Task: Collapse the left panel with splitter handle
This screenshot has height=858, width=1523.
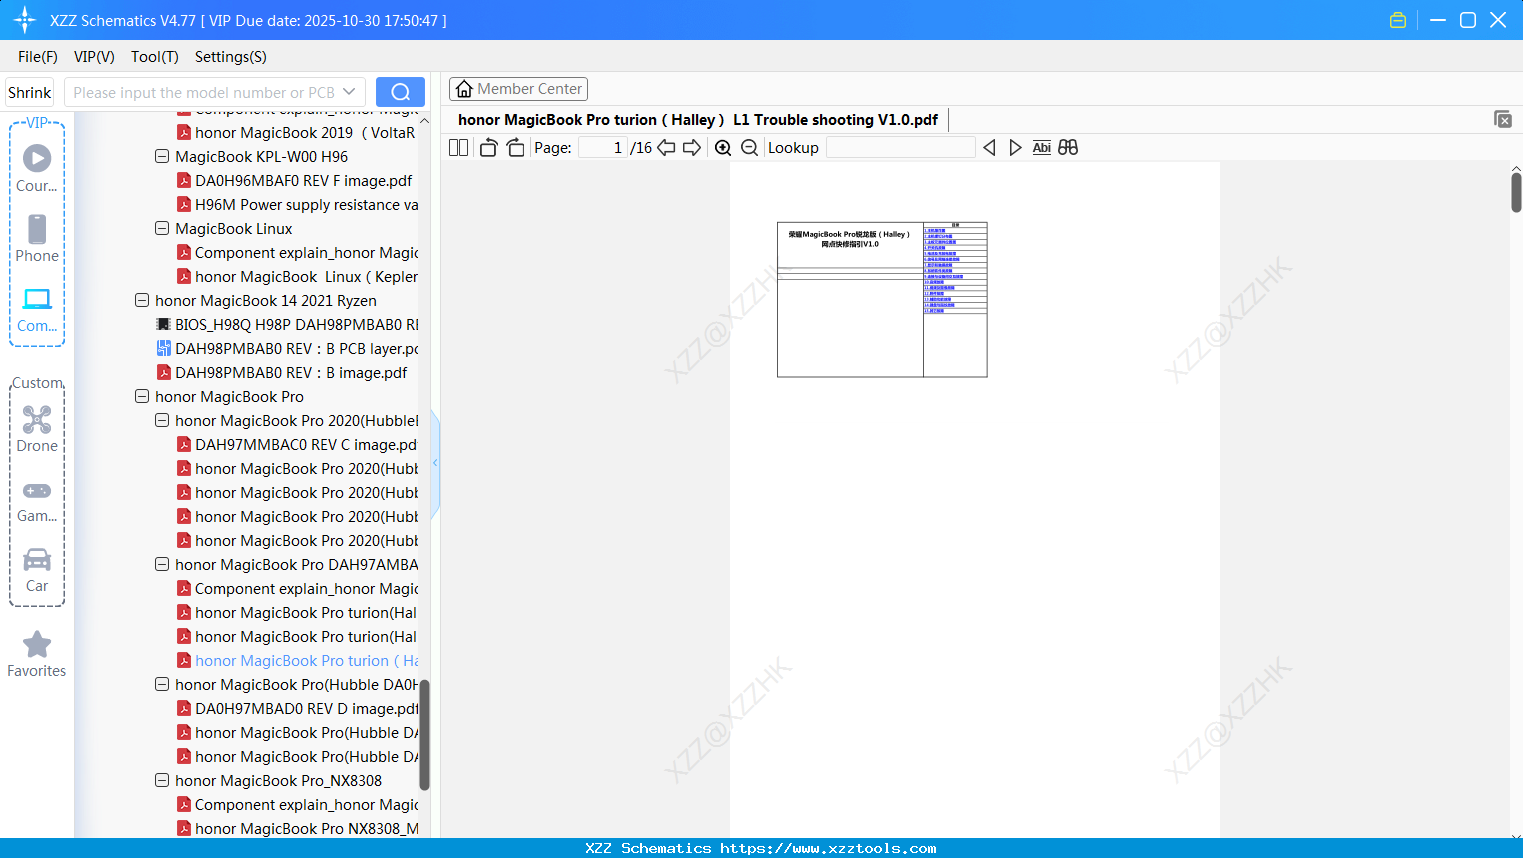Action: [x=435, y=463]
